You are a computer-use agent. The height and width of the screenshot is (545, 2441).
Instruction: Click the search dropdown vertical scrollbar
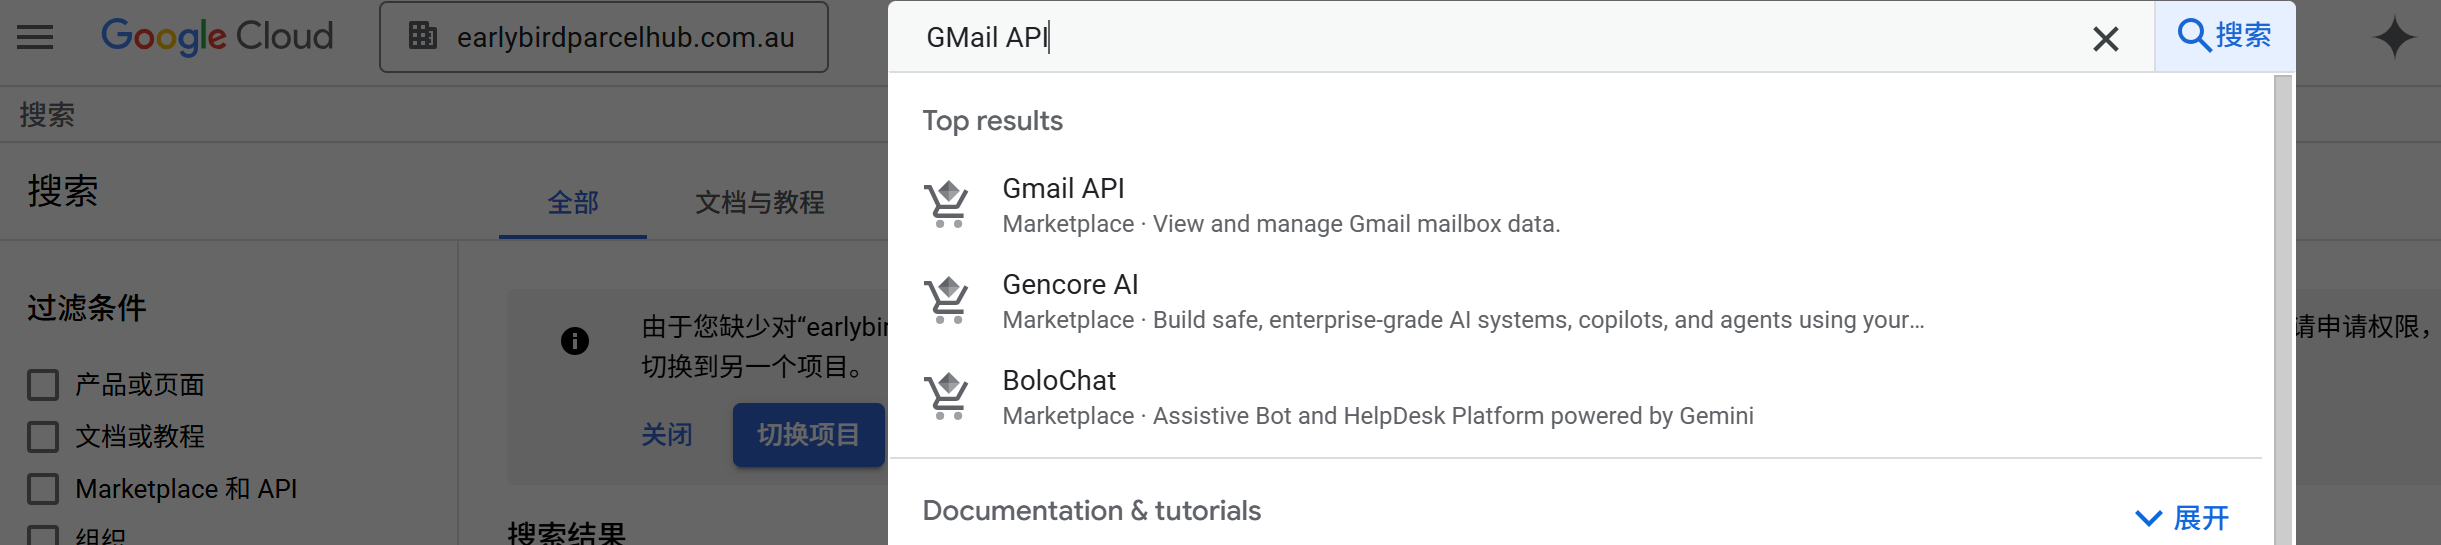(x=2283, y=310)
